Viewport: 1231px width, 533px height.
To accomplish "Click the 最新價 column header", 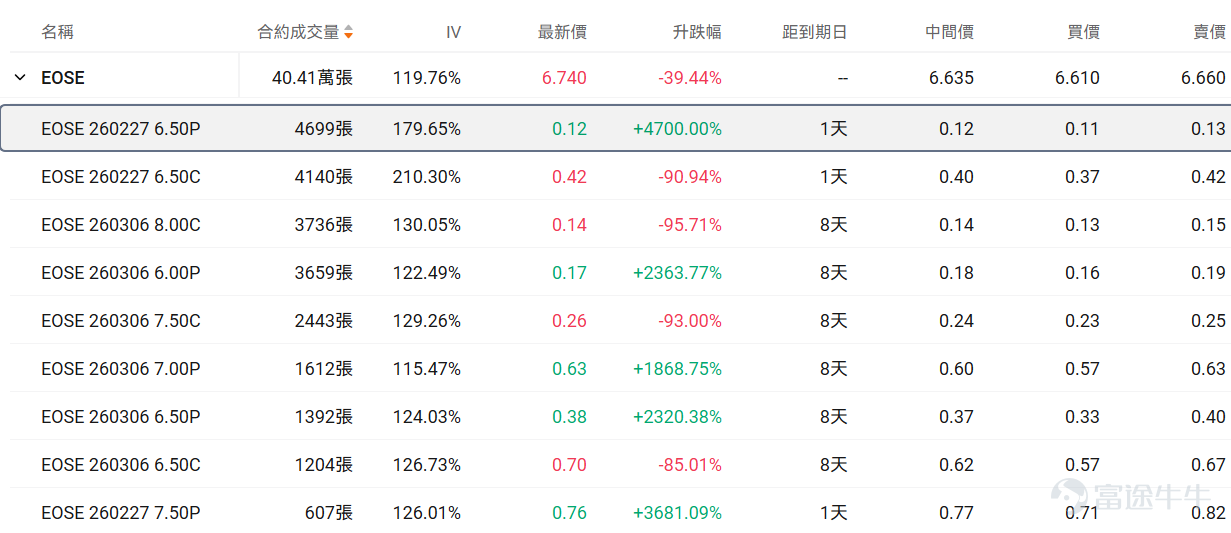I will tap(562, 33).
